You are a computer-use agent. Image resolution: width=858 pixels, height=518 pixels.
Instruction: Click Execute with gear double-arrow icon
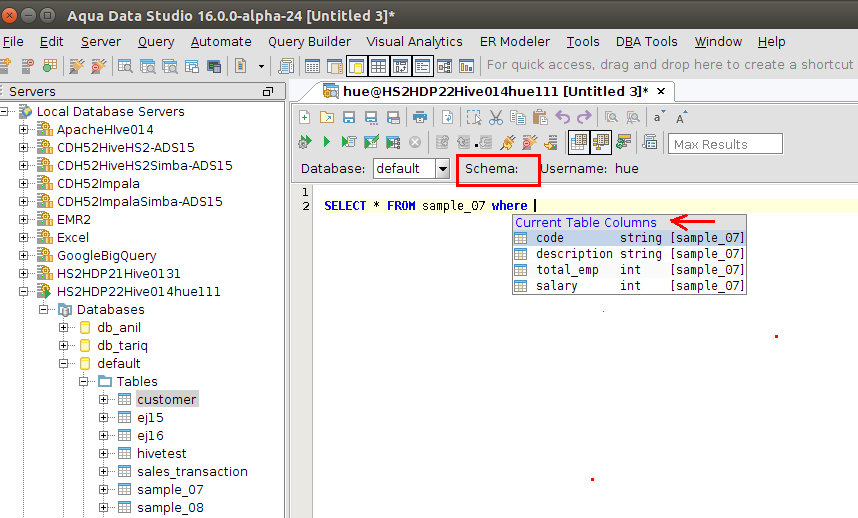pos(305,142)
